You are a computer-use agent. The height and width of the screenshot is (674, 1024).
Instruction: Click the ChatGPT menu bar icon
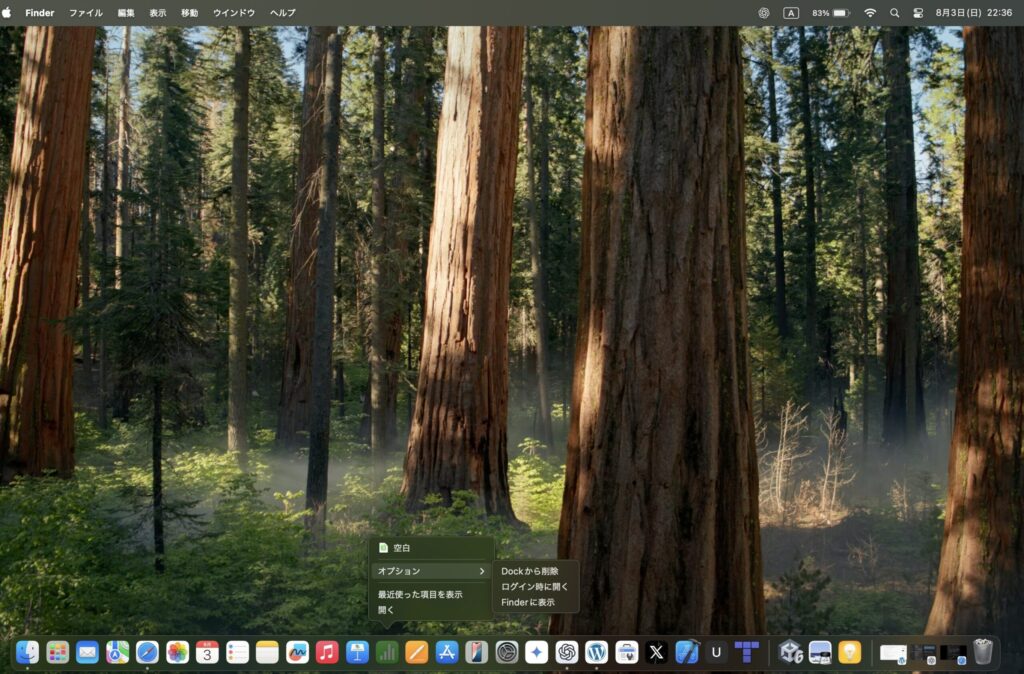[763, 12]
